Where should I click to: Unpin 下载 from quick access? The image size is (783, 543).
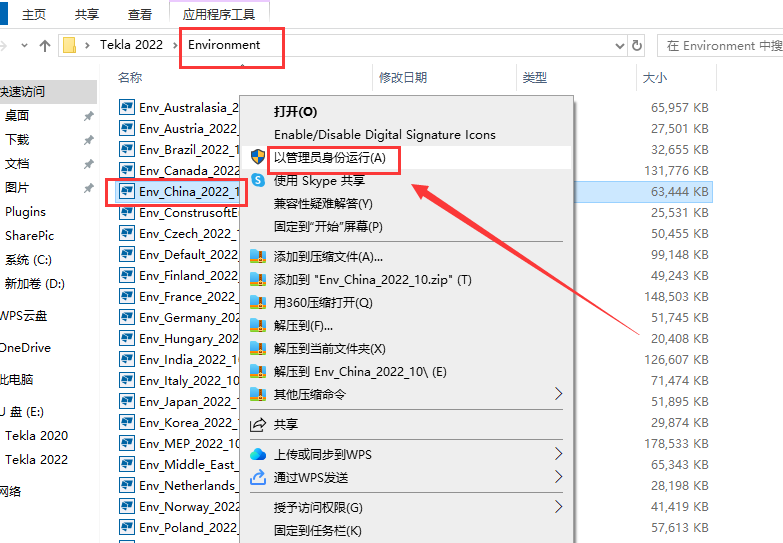(x=88, y=140)
